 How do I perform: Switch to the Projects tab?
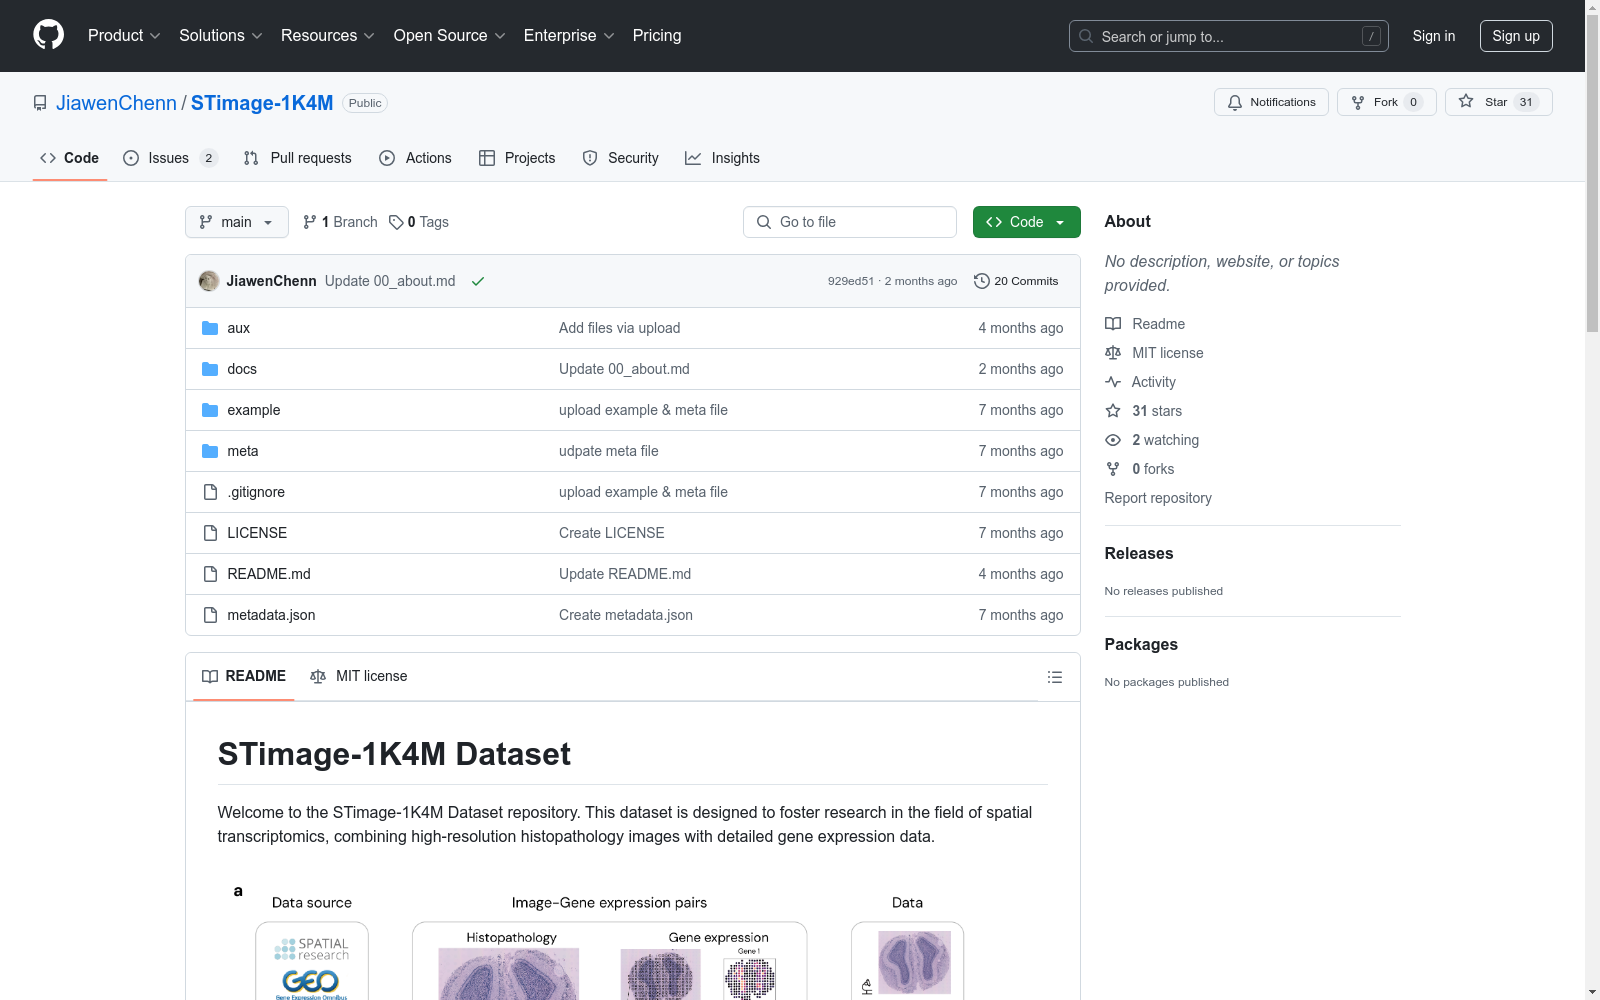coord(517,158)
